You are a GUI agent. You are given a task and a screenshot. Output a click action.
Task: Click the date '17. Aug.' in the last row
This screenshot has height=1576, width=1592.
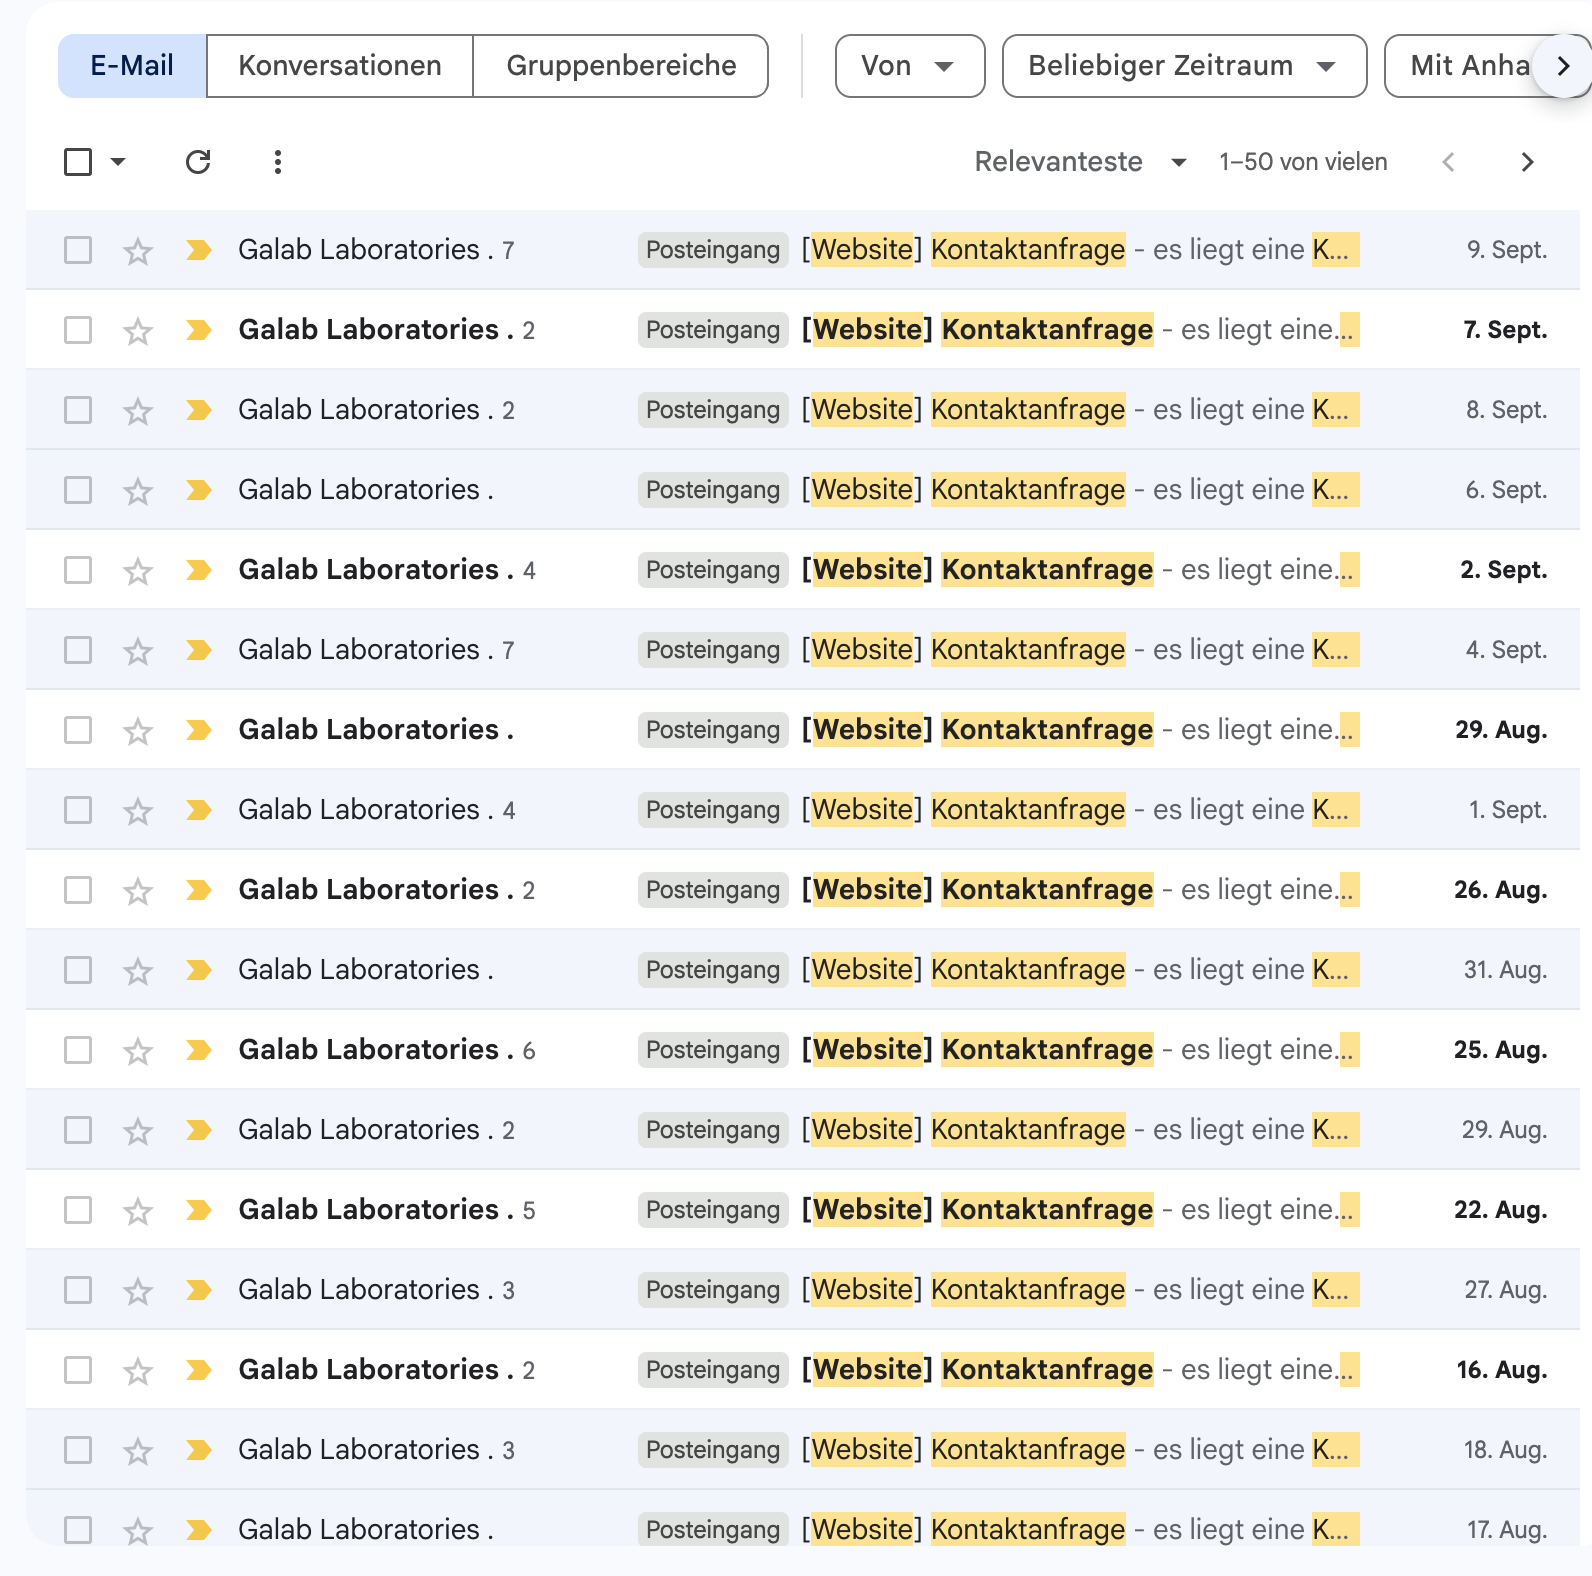click(1507, 1530)
